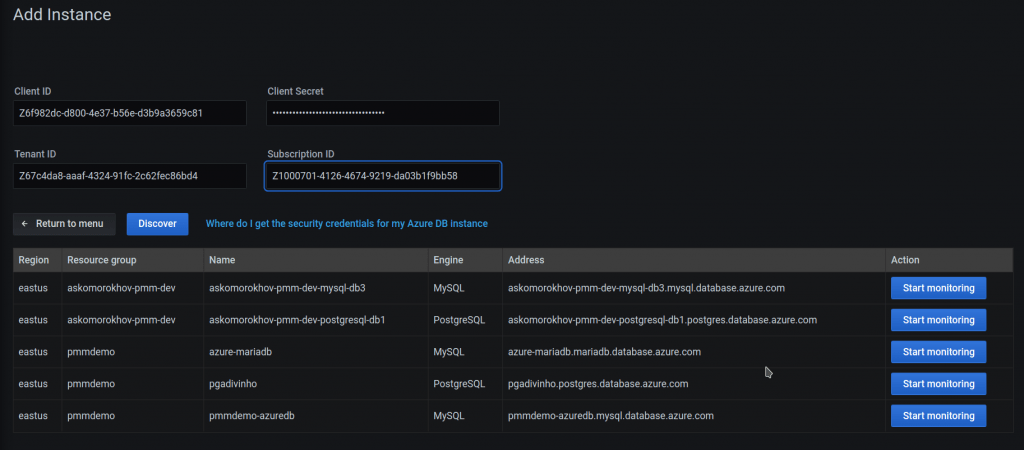Click the Client ID field label
This screenshot has width=1024, height=450.
(33, 91)
